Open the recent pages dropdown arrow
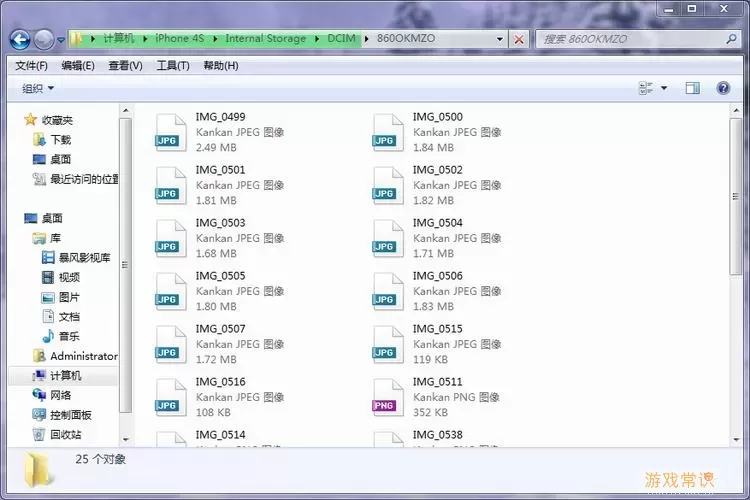This screenshot has width=750, height=500. coord(61,40)
